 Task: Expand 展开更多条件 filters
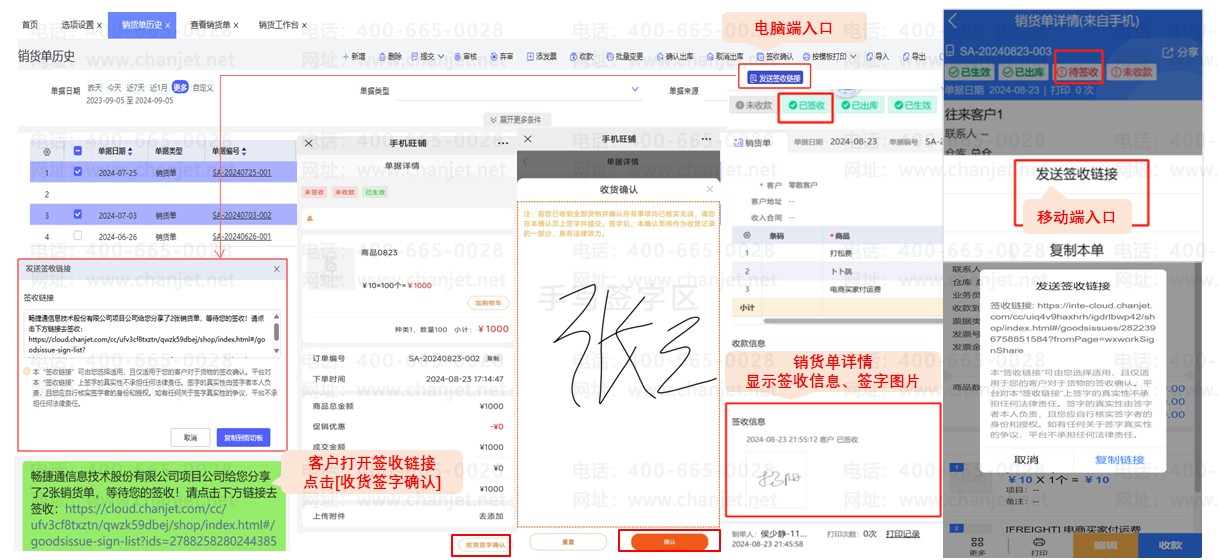tap(518, 119)
